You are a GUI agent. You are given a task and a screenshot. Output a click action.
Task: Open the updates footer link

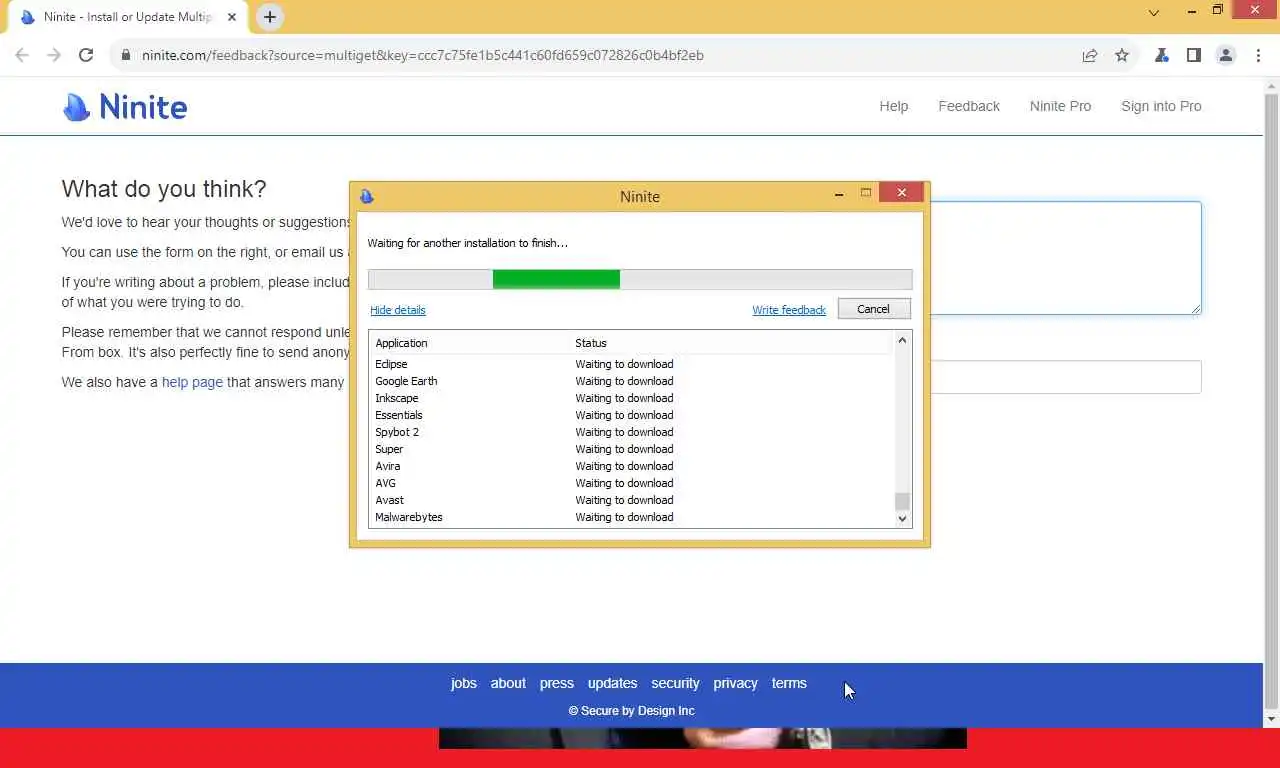pyautogui.click(x=612, y=683)
